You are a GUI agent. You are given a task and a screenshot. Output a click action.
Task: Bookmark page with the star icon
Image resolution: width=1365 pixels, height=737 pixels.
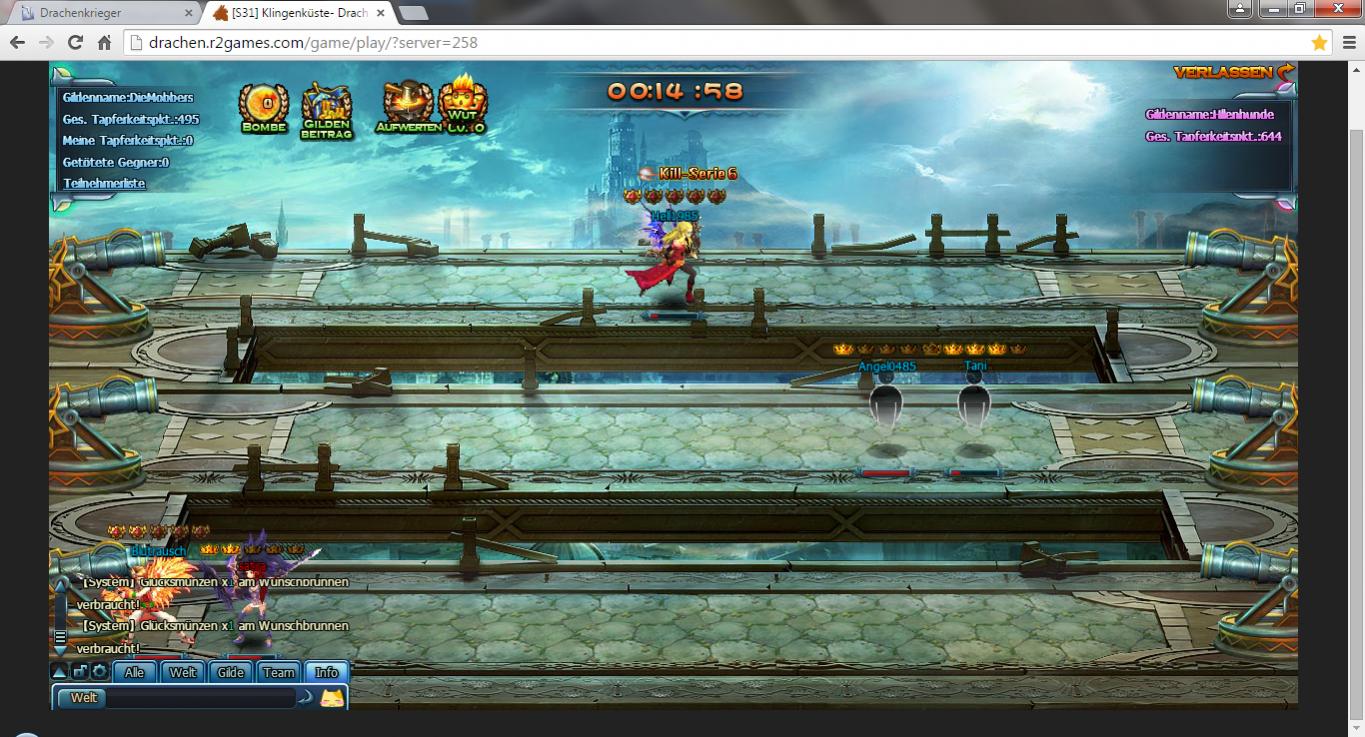click(x=1319, y=43)
